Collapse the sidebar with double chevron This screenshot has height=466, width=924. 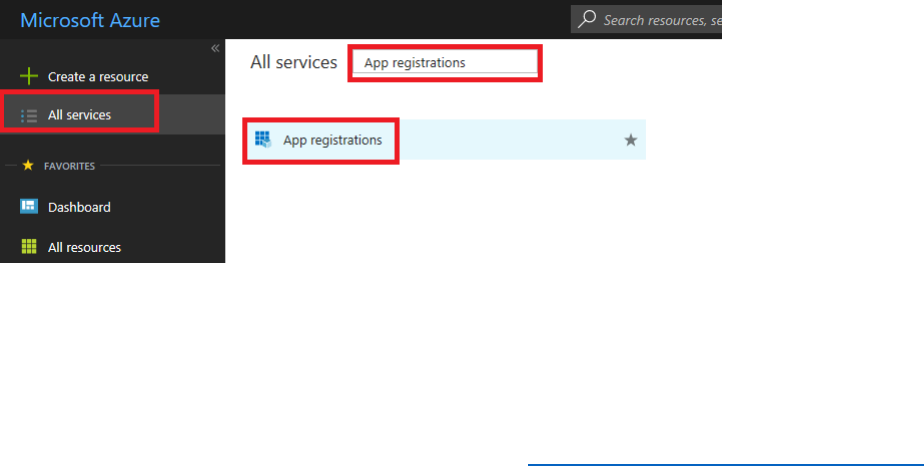pyautogui.click(x=215, y=48)
